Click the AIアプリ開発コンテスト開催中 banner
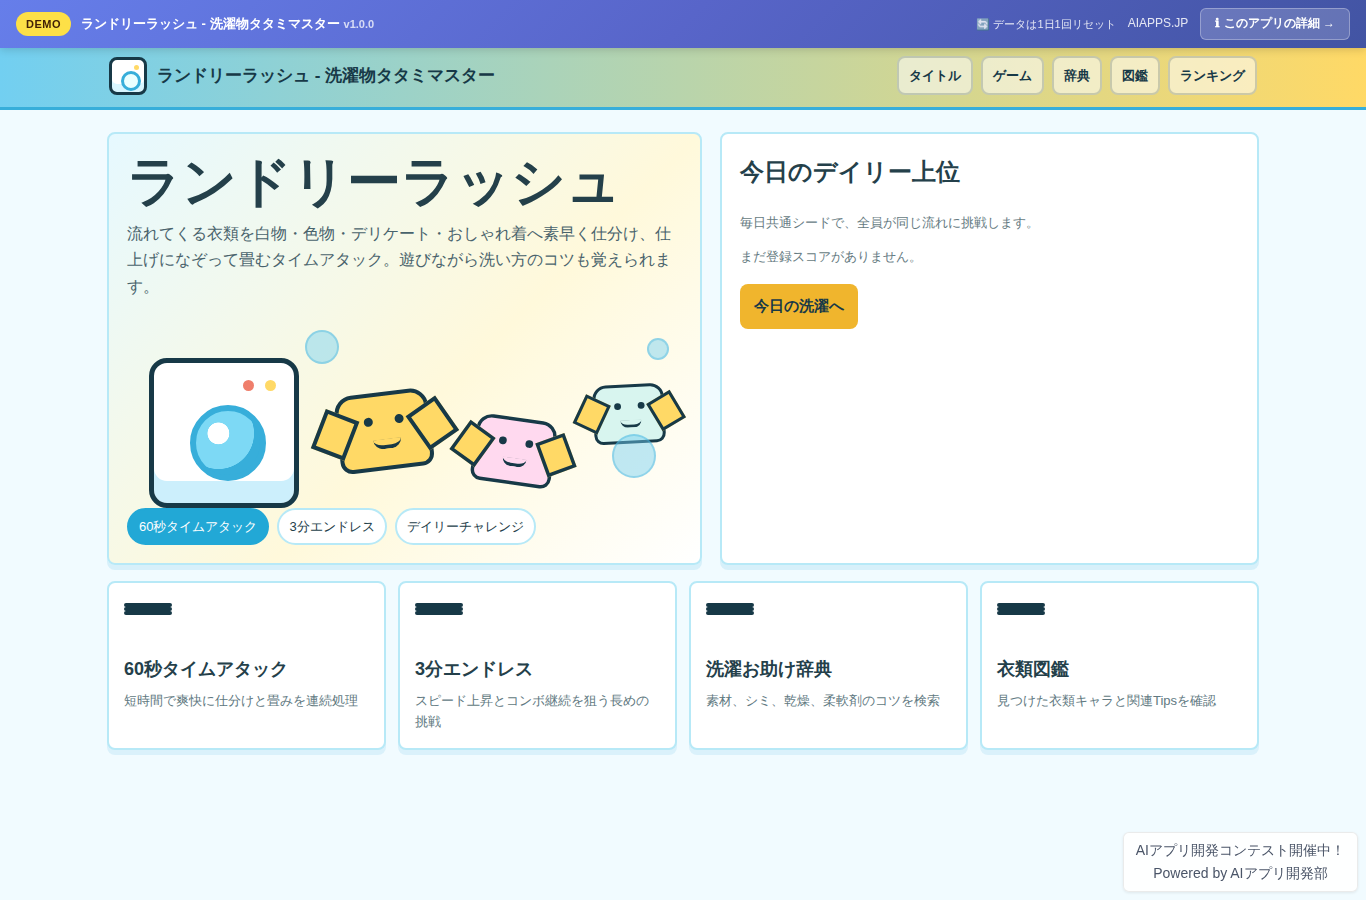This screenshot has height=900, width=1366. 1240,850
